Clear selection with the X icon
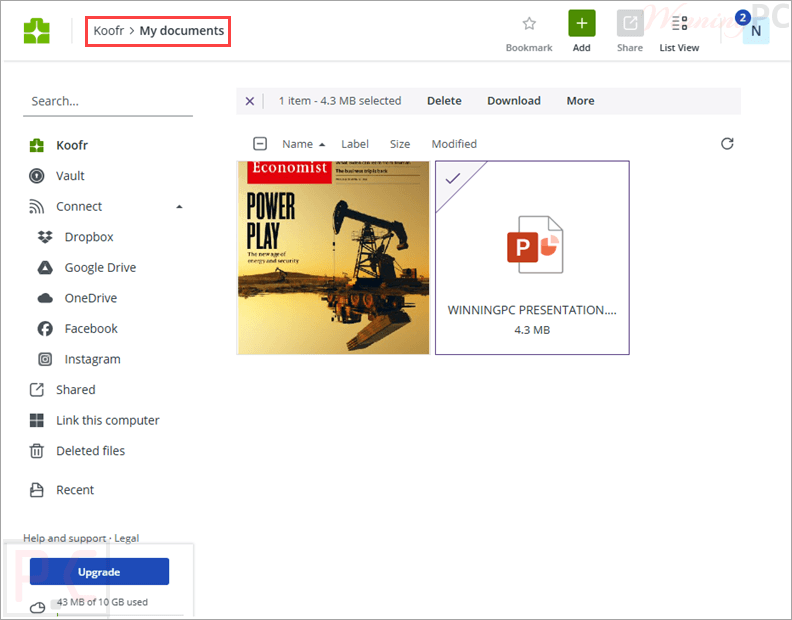Image resolution: width=792 pixels, height=620 pixels. (x=250, y=101)
